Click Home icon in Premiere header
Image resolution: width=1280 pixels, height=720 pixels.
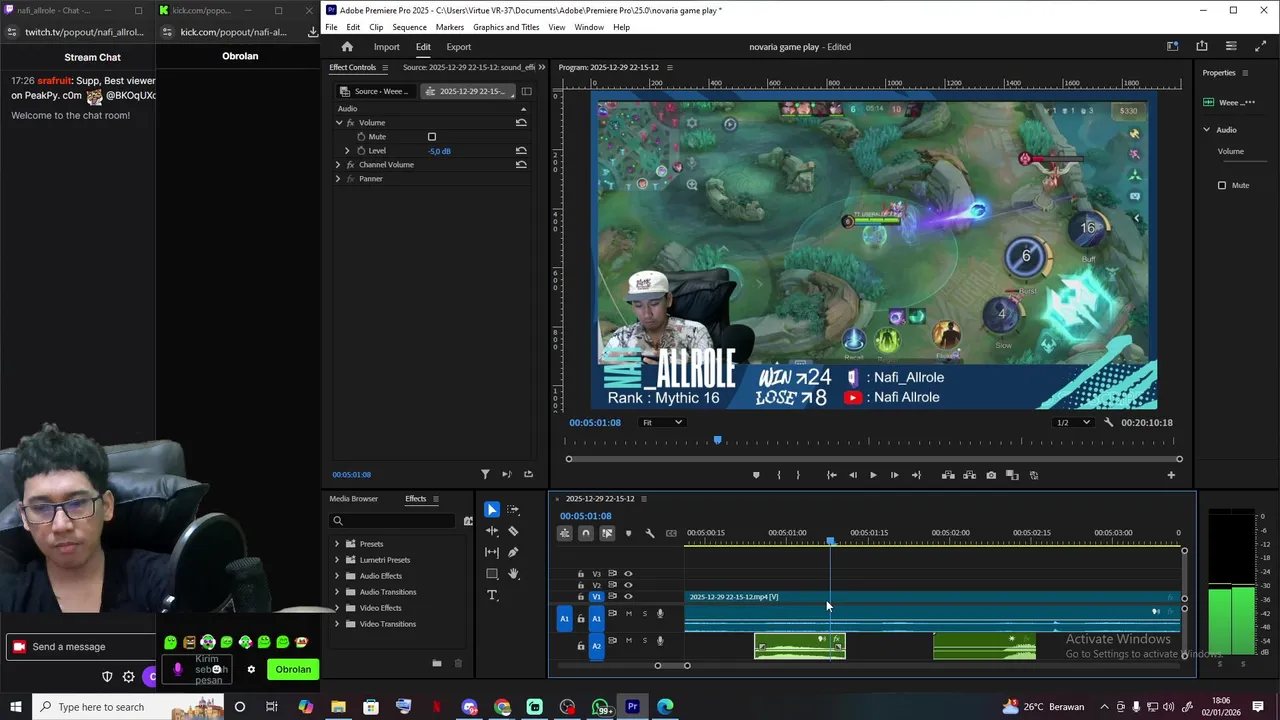pyautogui.click(x=347, y=47)
